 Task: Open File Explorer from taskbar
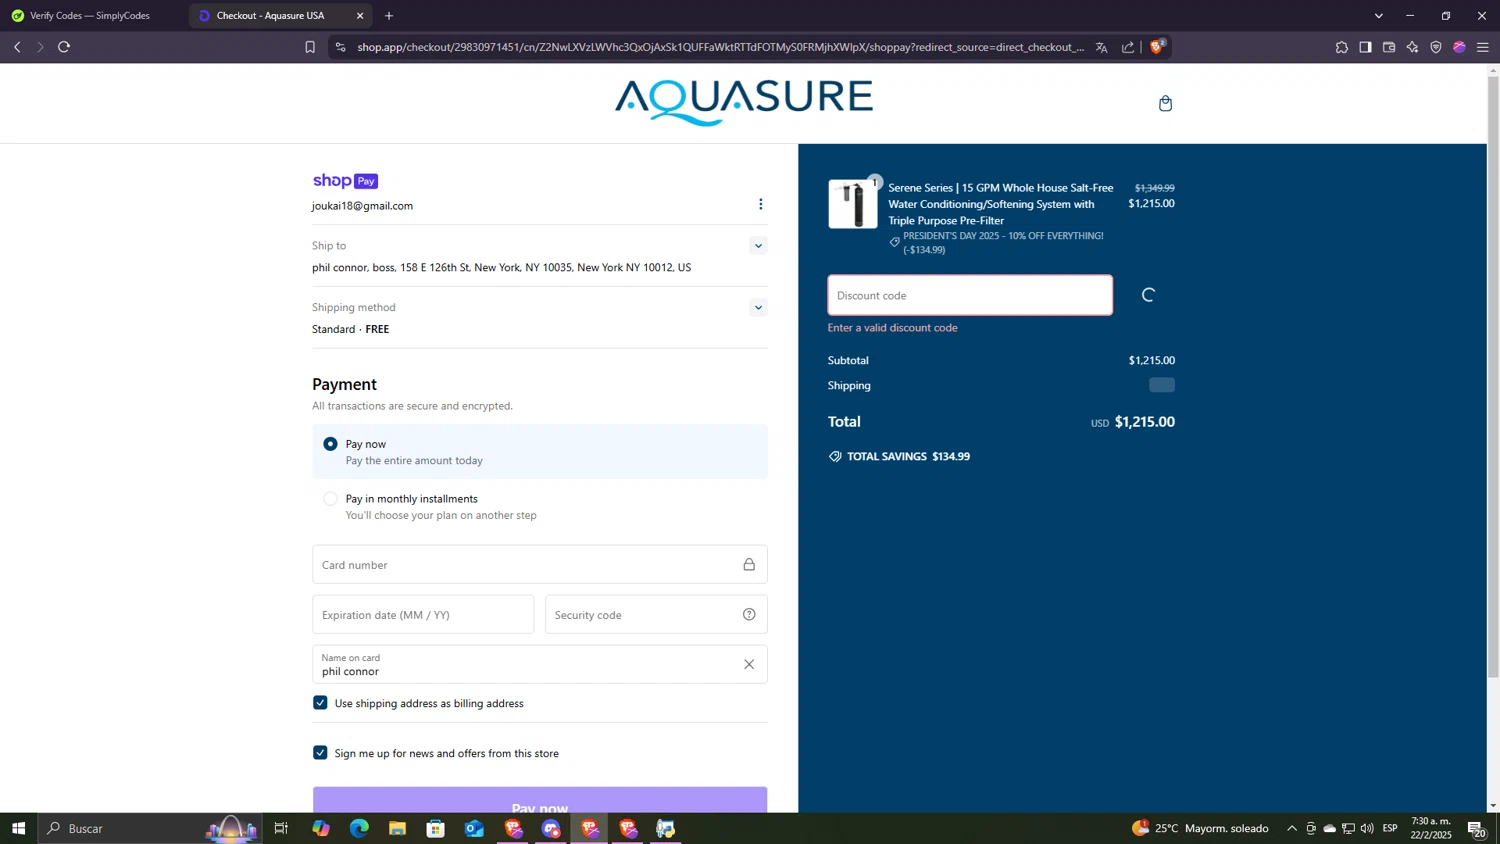click(x=397, y=828)
